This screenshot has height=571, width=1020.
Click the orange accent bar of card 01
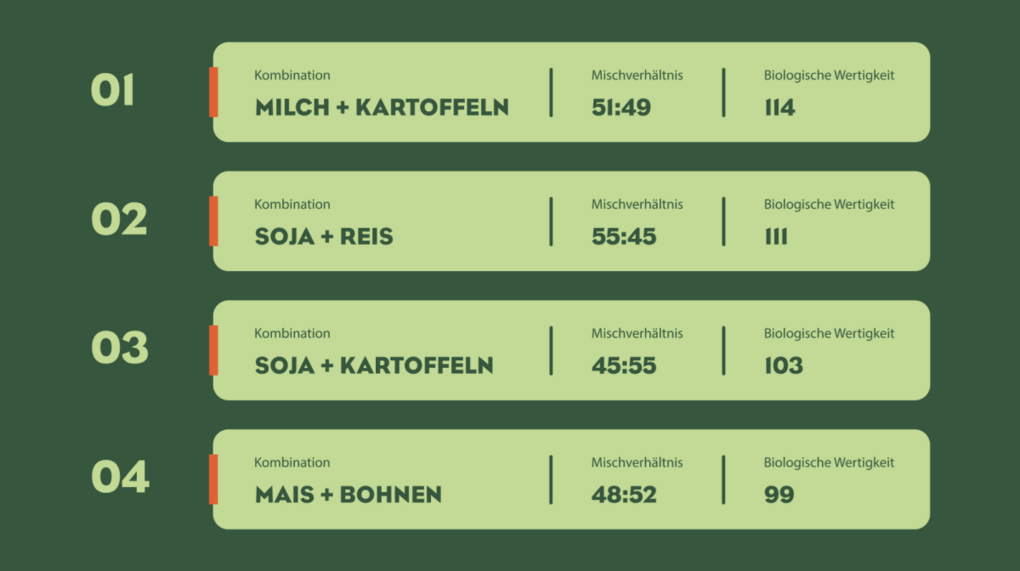[x=213, y=92]
